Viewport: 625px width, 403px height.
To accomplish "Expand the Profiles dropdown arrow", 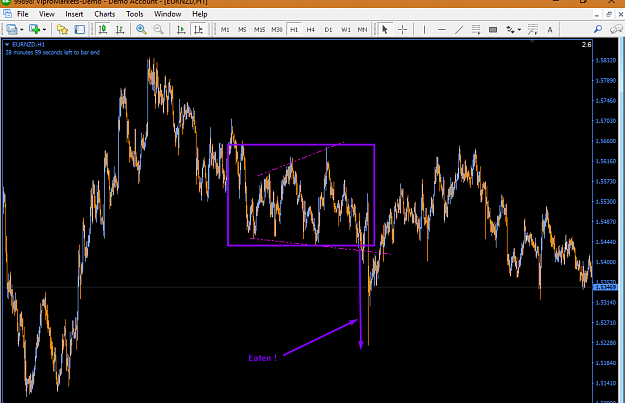I will [x=44, y=29].
